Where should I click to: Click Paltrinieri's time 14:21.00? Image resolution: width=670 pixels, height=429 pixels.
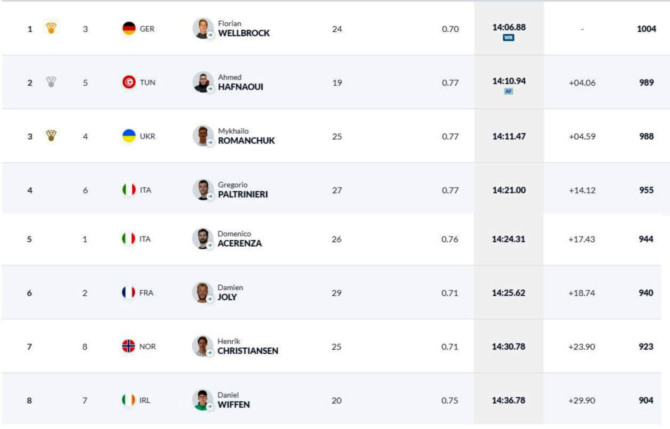click(509, 190)
